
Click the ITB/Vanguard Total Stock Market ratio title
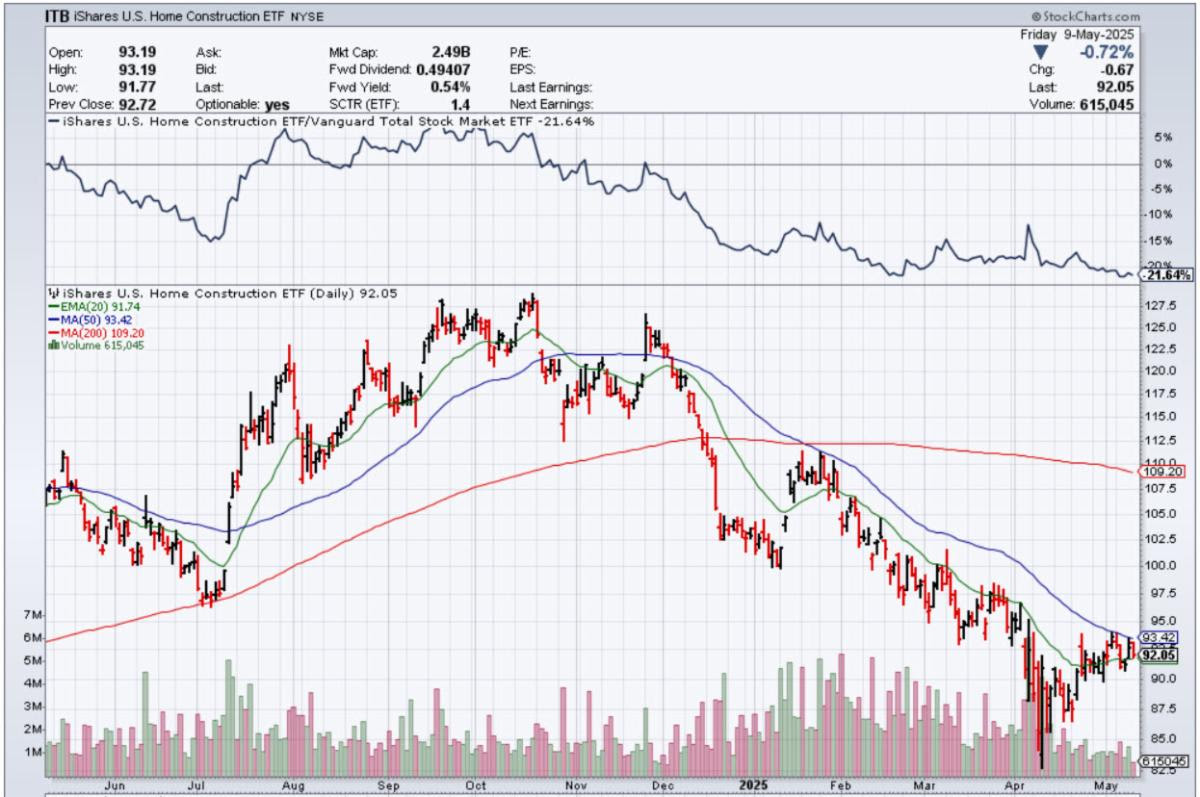click(326, 121)
